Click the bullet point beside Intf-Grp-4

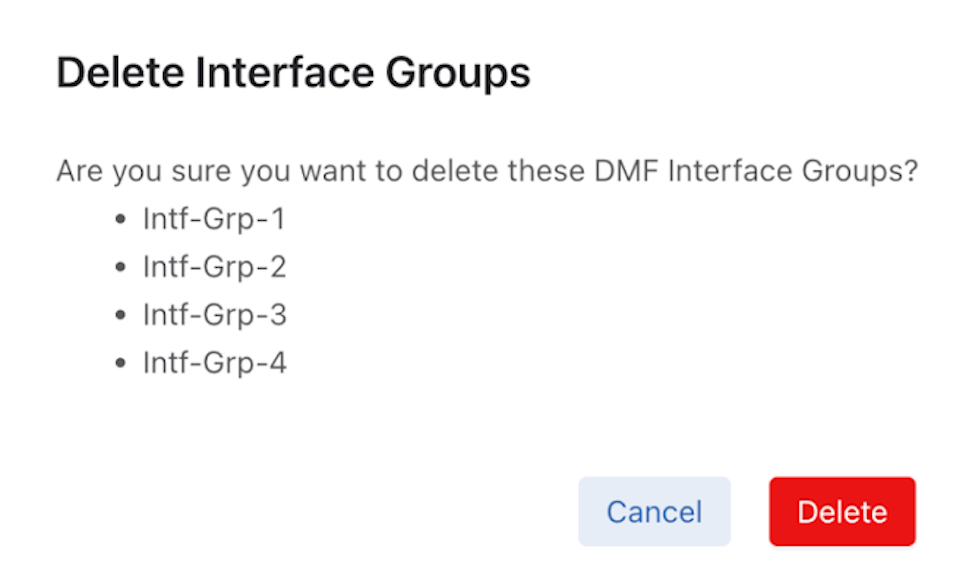coord(122,364)
